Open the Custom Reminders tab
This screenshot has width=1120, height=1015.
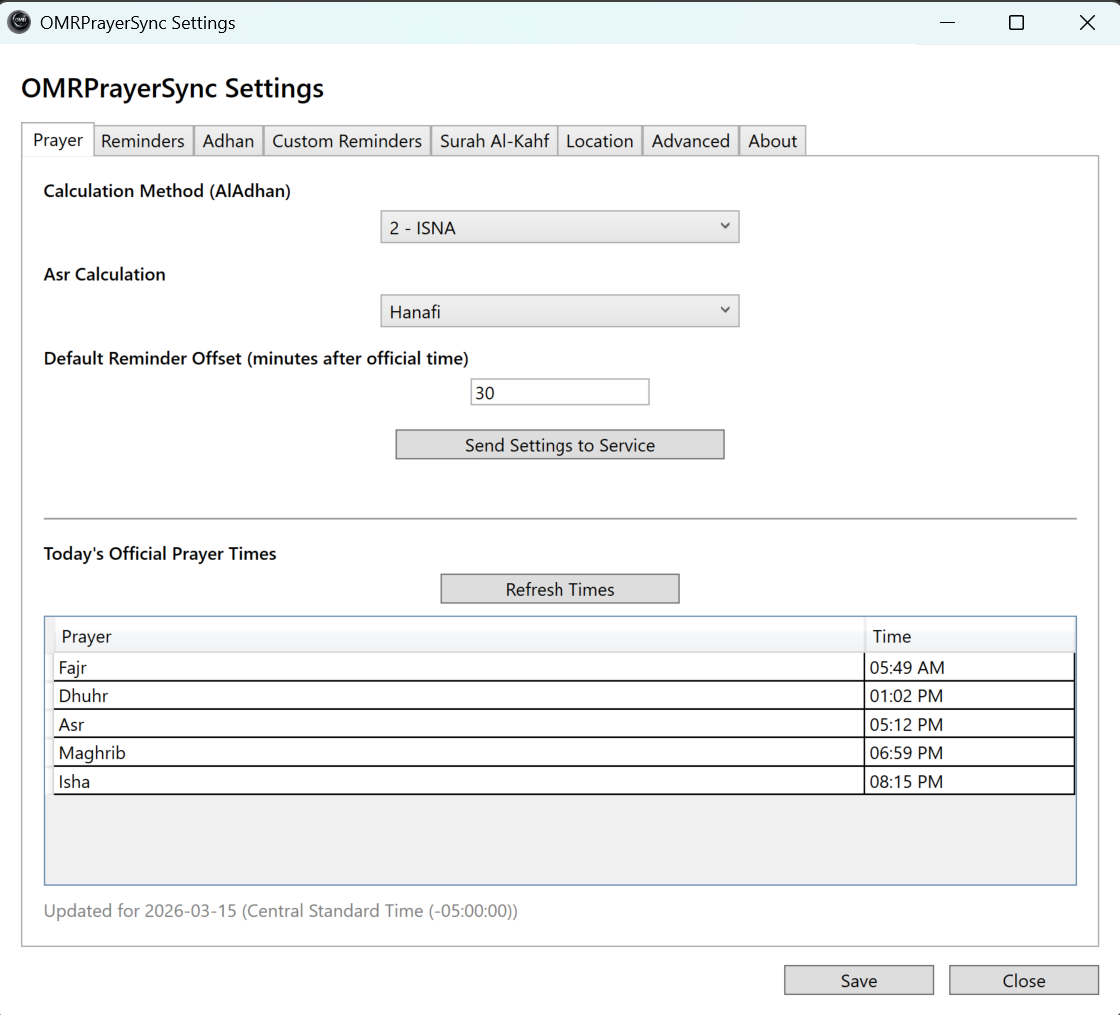click(347, 141)
